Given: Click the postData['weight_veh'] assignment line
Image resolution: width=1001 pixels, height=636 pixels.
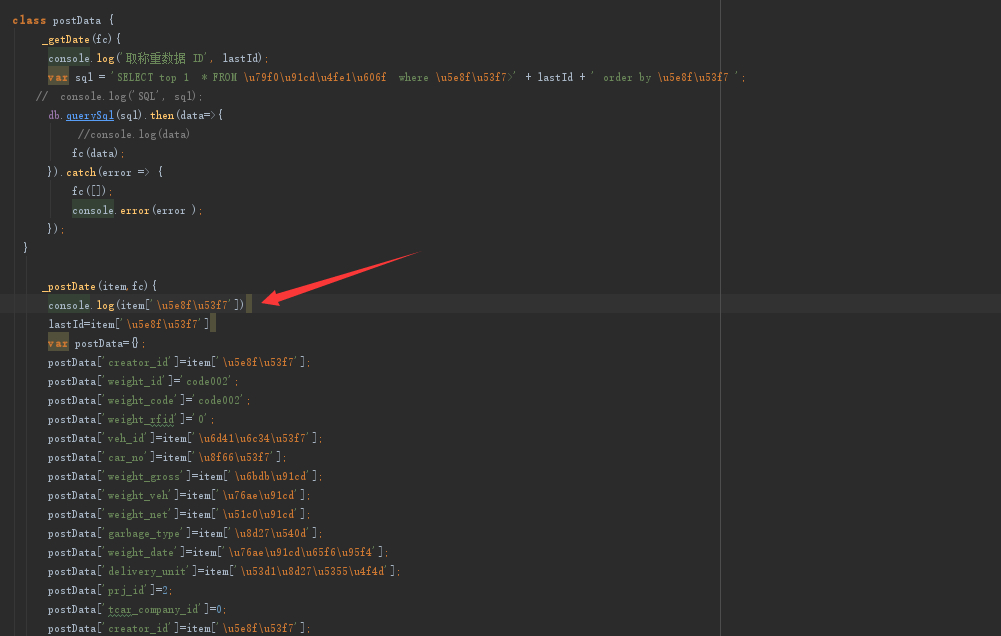Looking at the screenshot, I should point(179,496).
